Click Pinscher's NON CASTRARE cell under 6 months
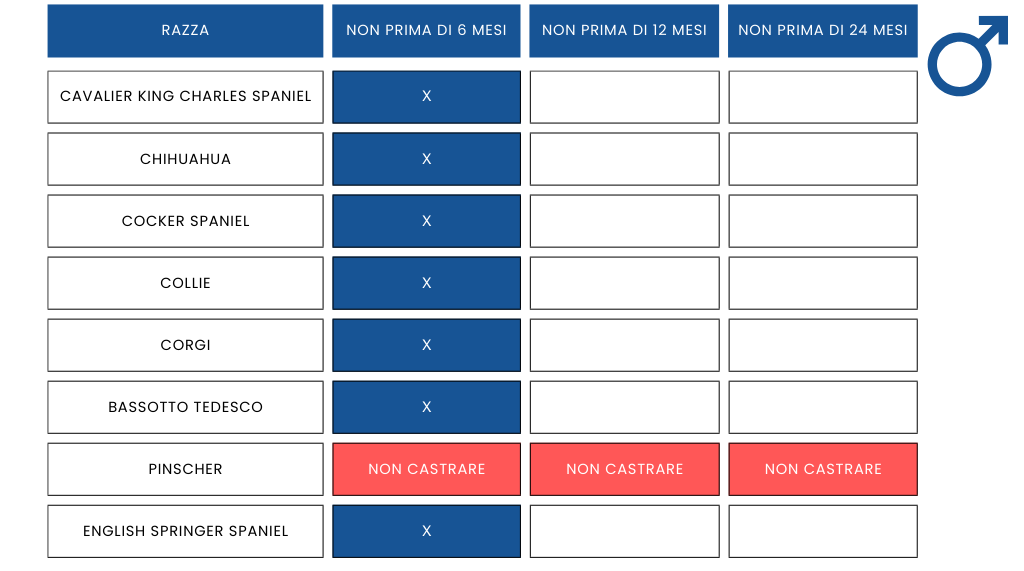 coord(426,469)
